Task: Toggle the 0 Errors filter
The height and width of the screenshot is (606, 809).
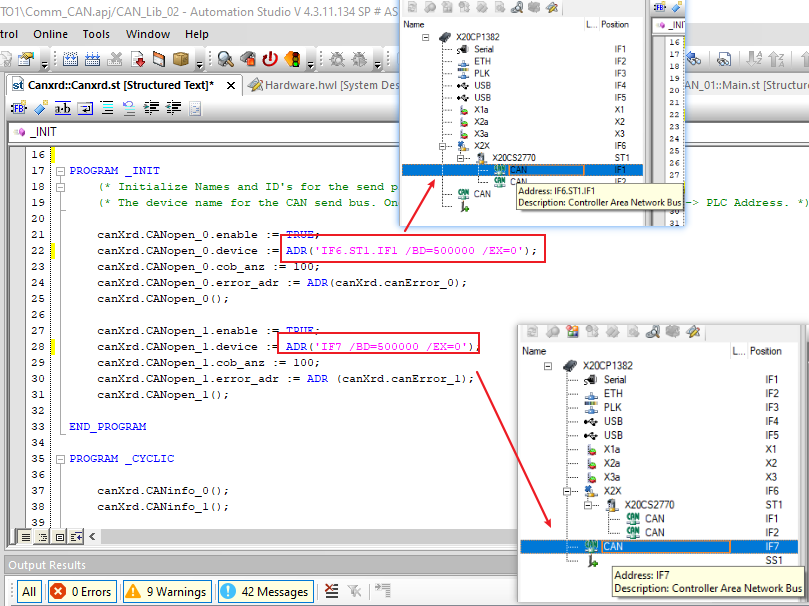Action: coord(83,592)
